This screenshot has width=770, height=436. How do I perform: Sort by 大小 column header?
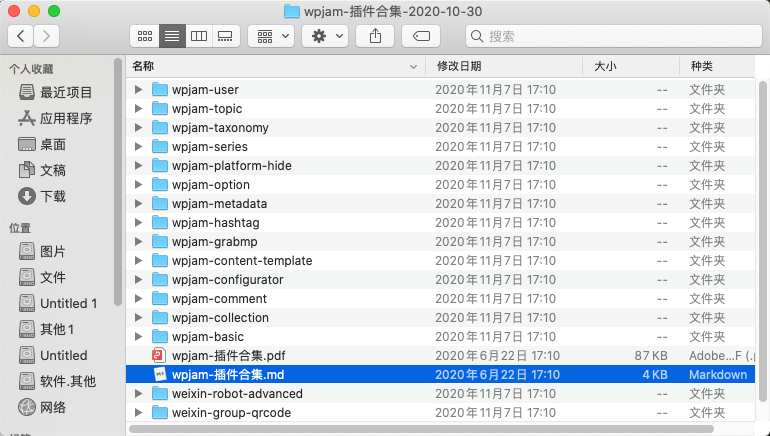(628, 66)
